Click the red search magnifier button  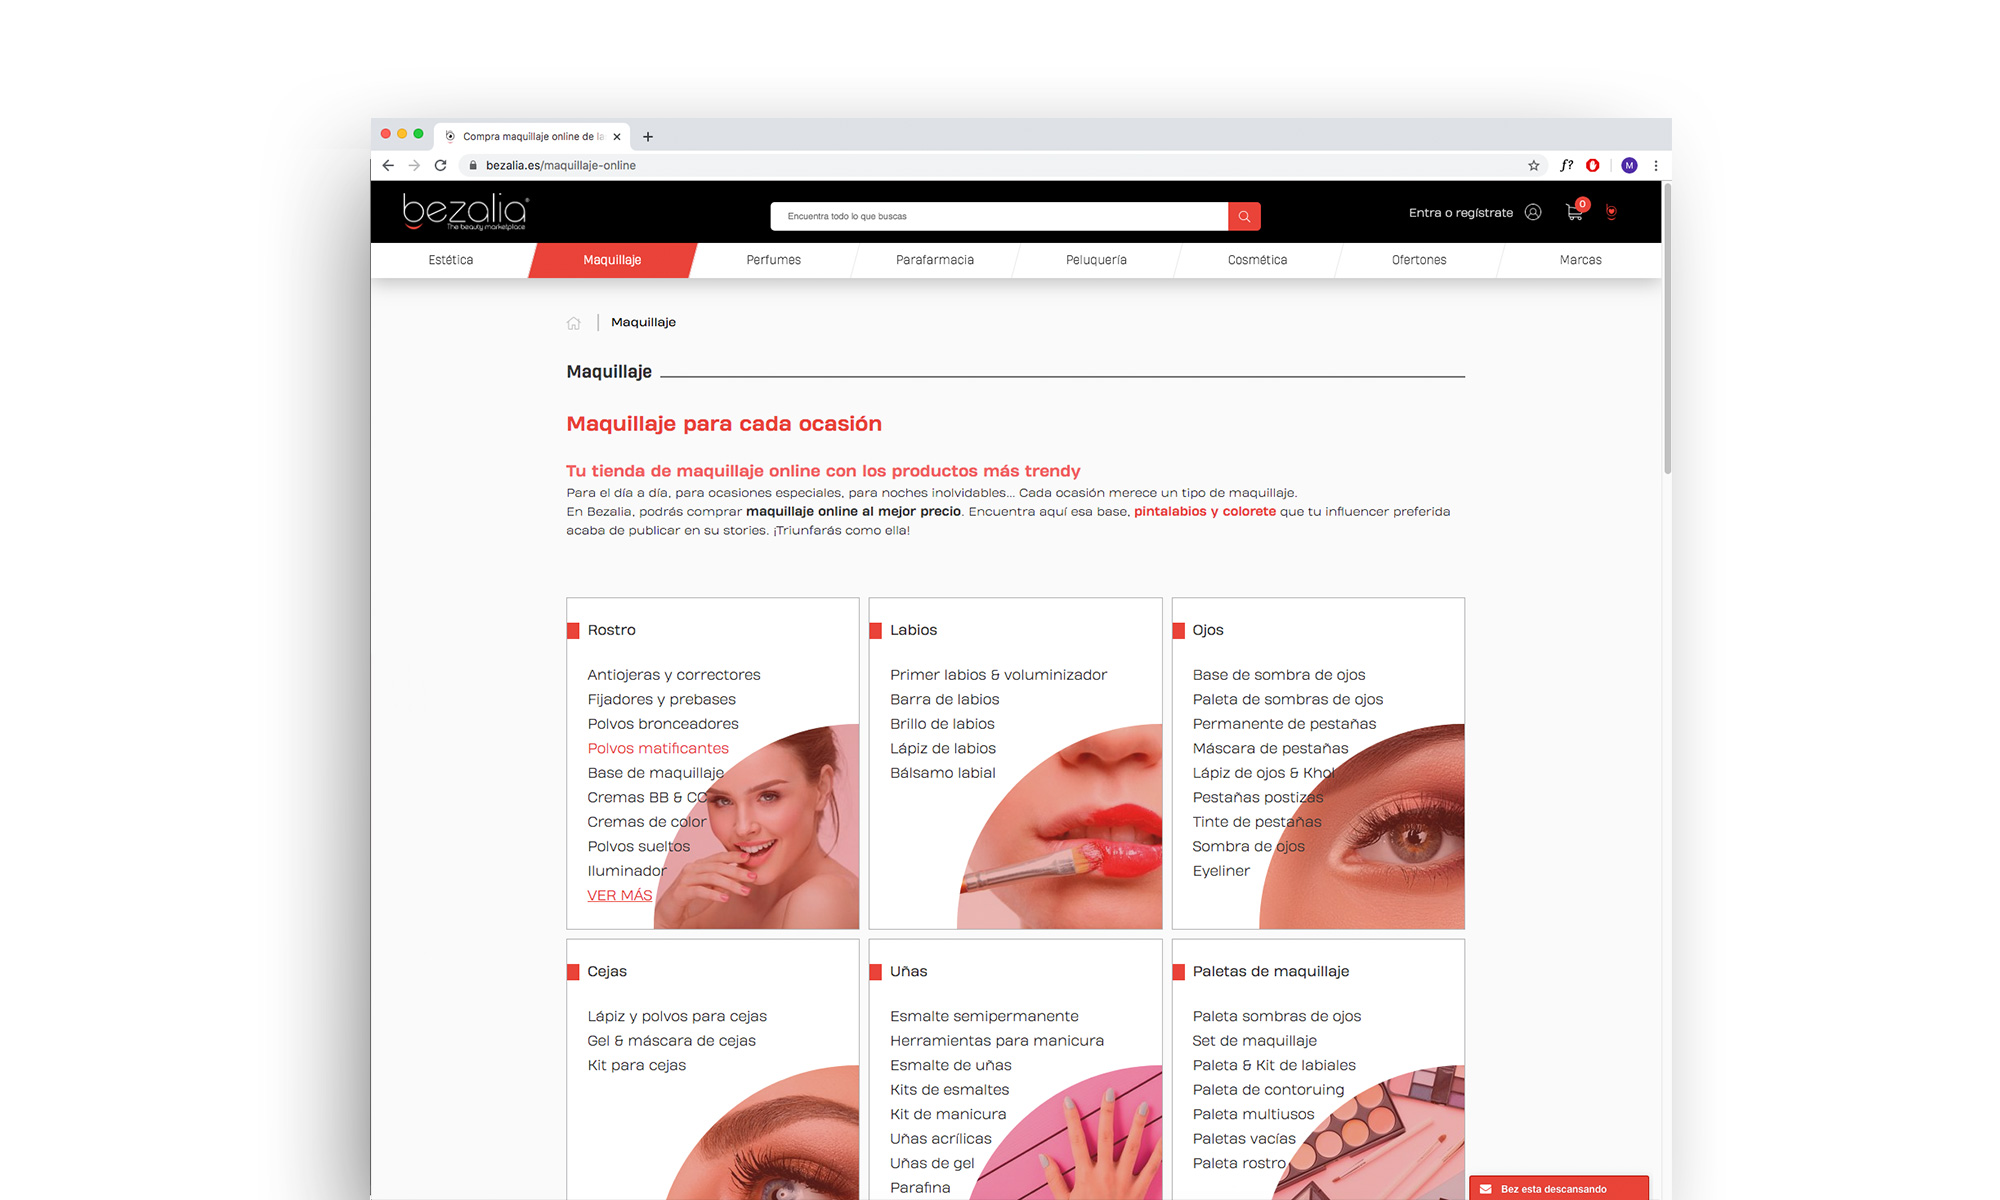(x=1244, y=216)
